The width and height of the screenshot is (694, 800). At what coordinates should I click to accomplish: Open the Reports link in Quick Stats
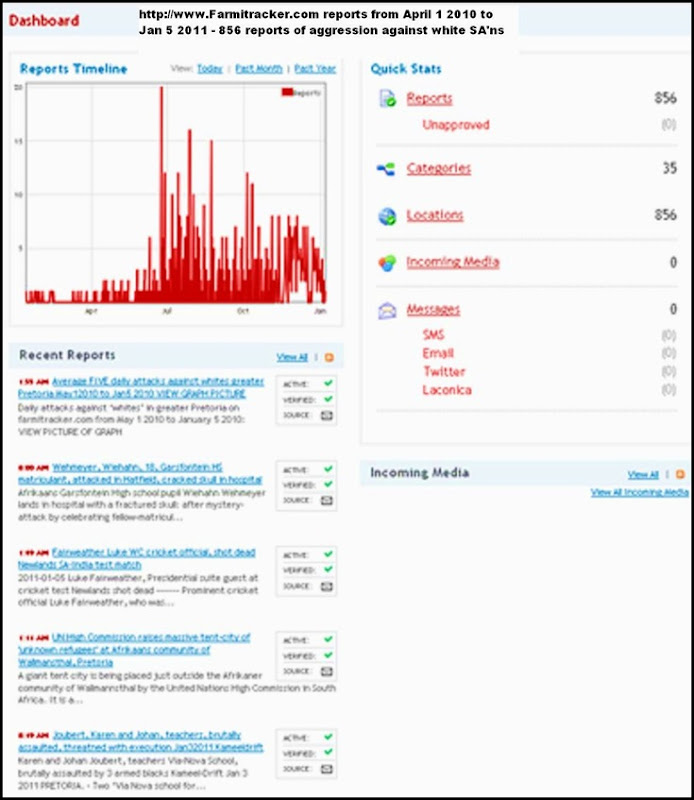[429, 98]
